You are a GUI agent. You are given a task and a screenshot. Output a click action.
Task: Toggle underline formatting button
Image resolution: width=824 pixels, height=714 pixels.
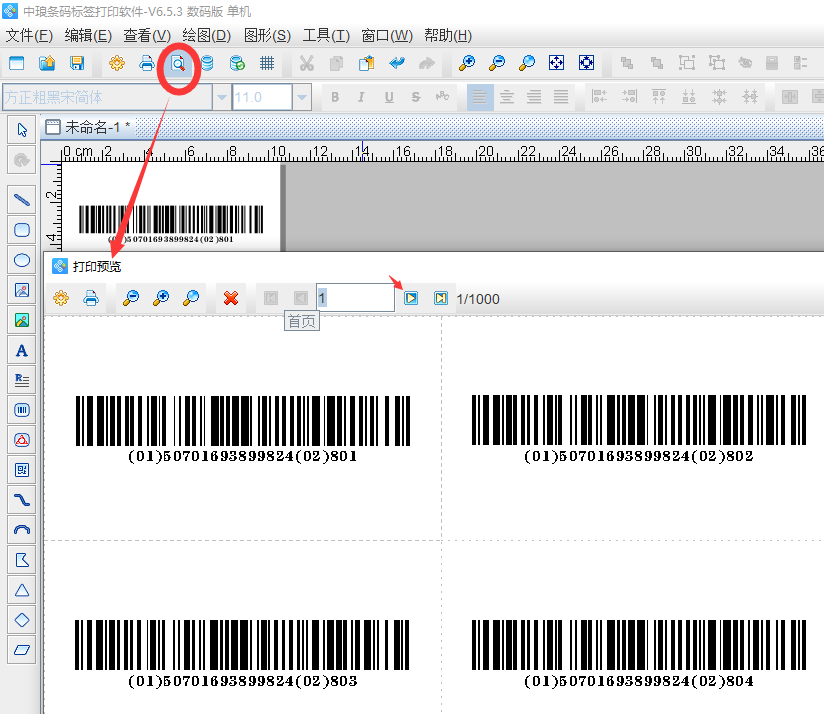click(x=389, y=97)
